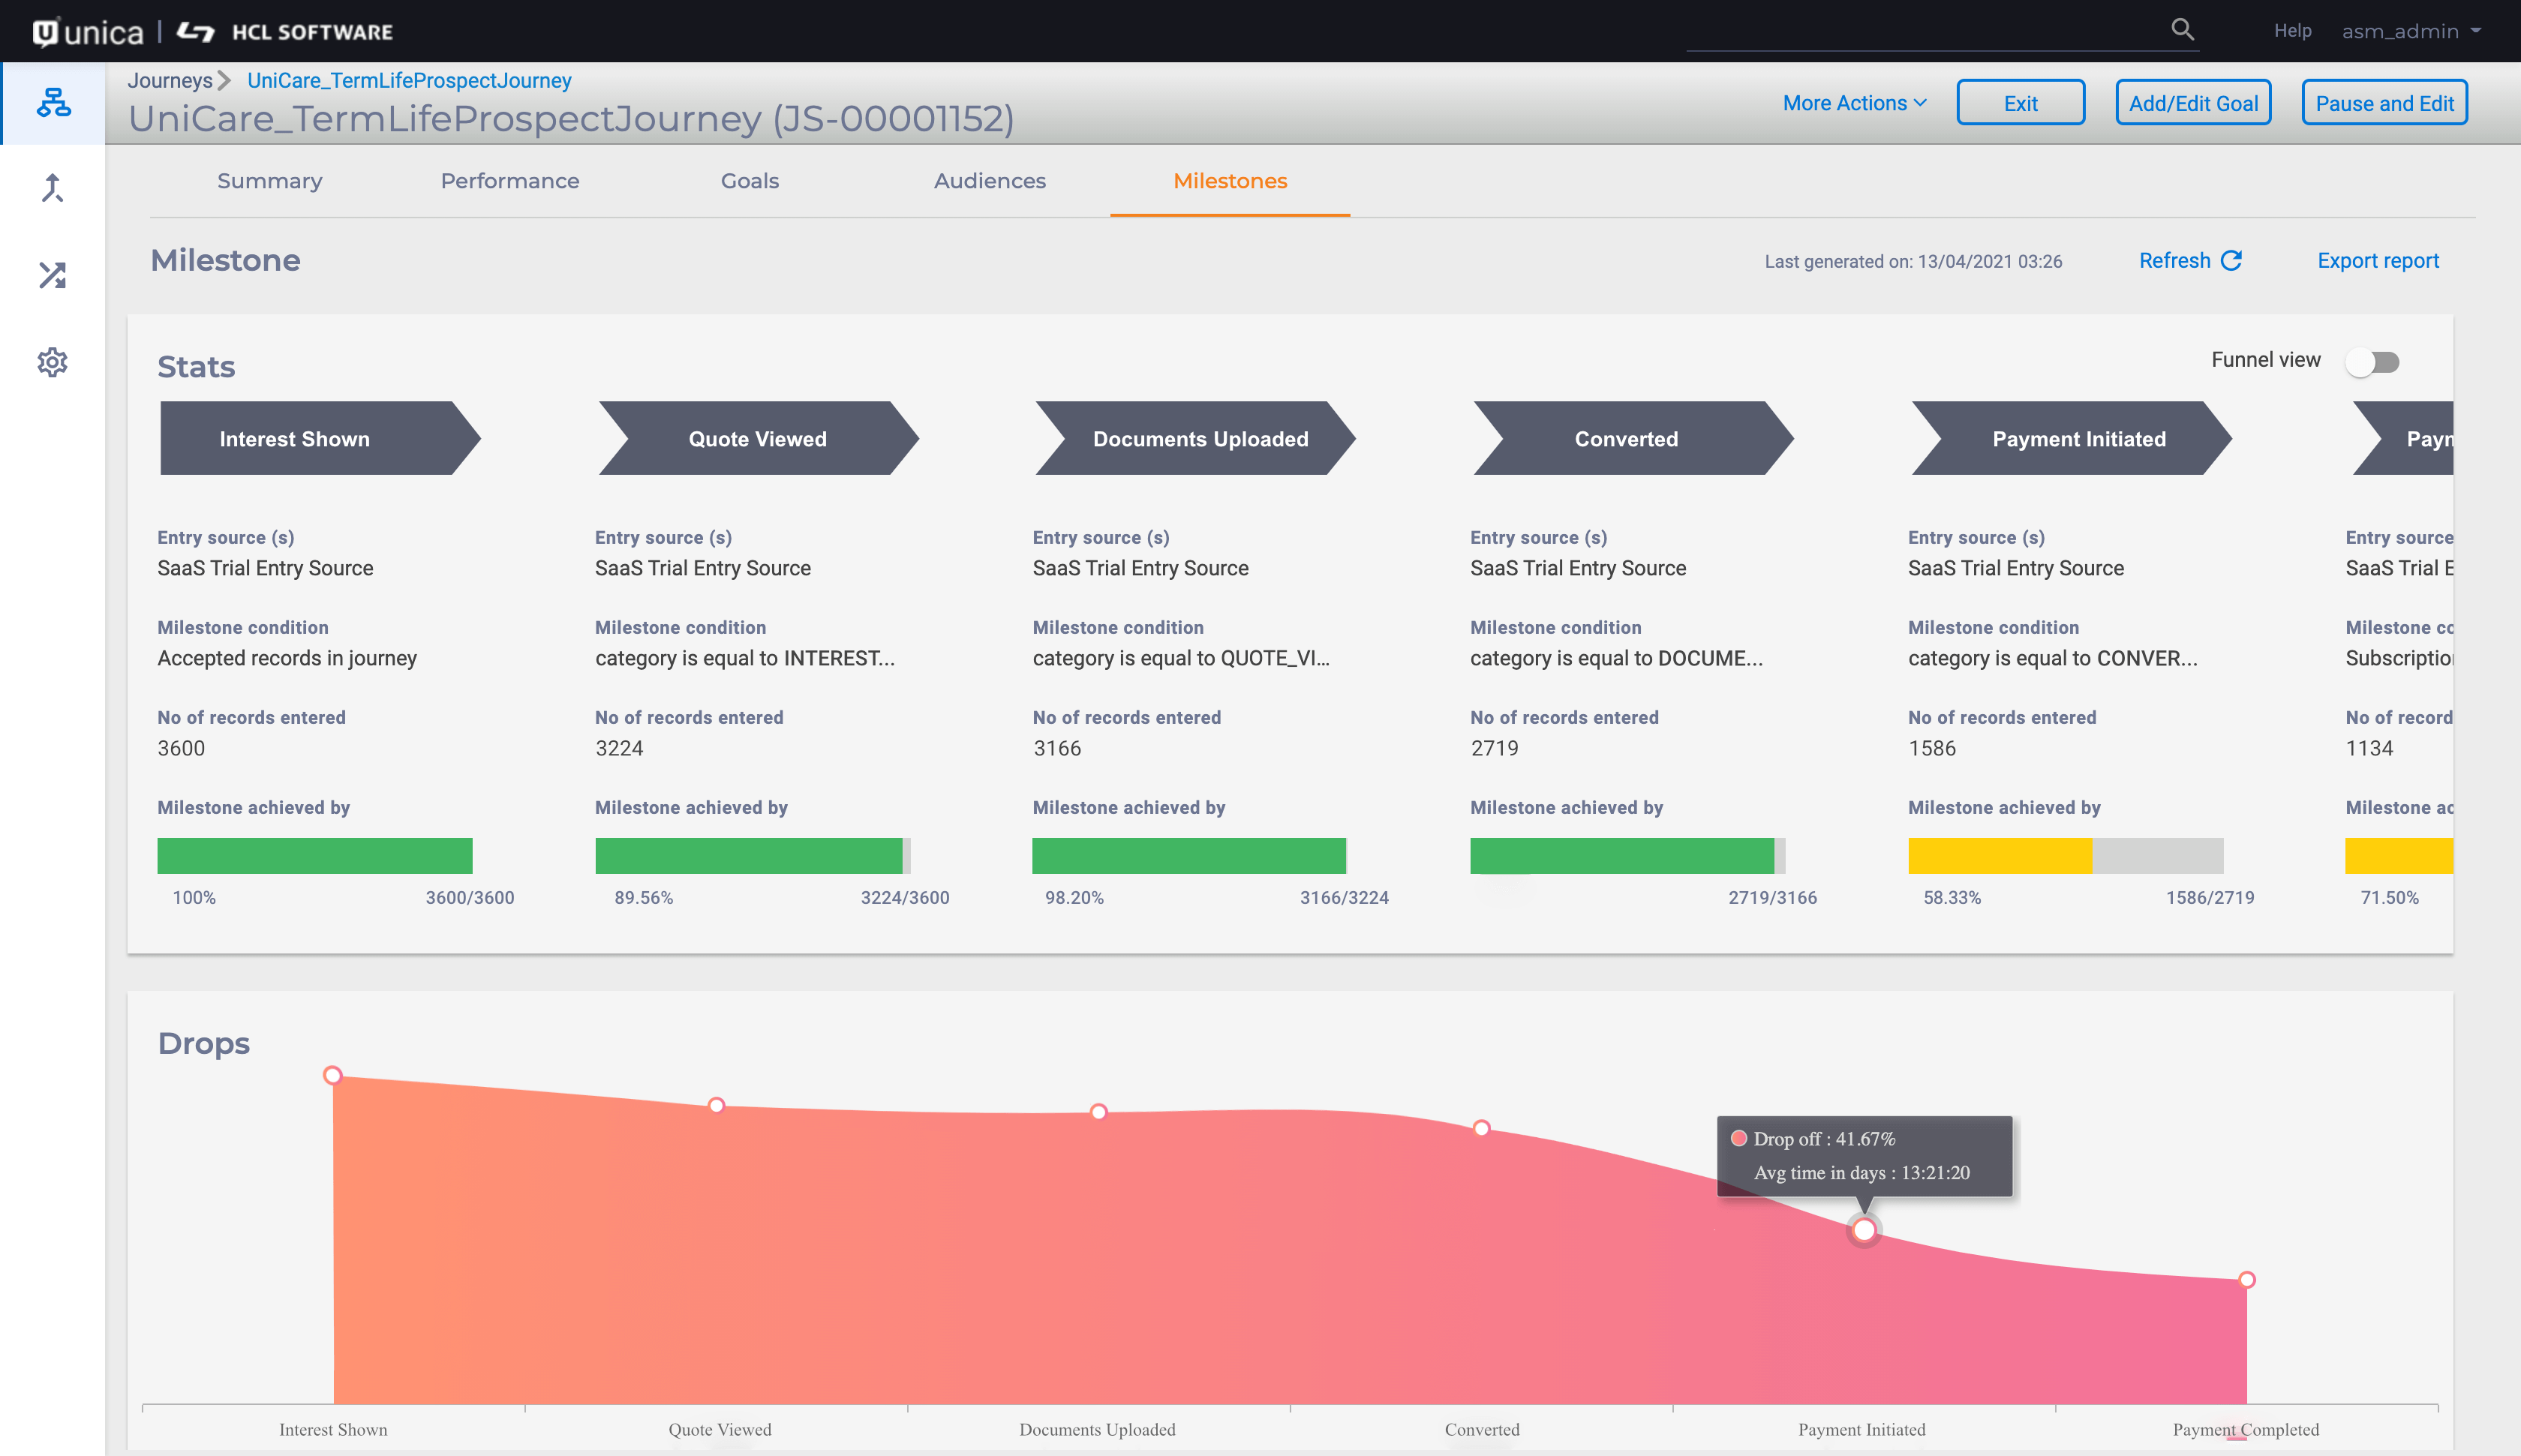Open the asm_admin user menu
The width and height of the screenshot is (2521, 1456).
coord(2410,31)
